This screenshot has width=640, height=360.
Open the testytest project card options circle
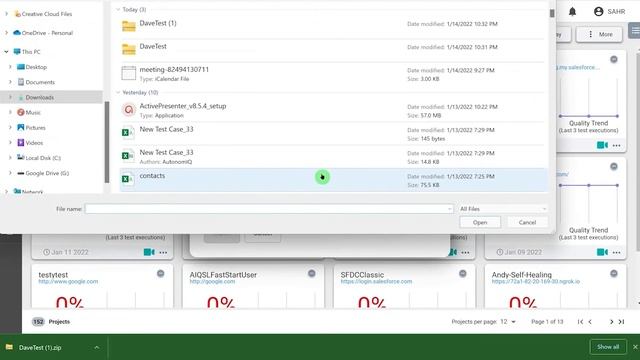[160, 273]
